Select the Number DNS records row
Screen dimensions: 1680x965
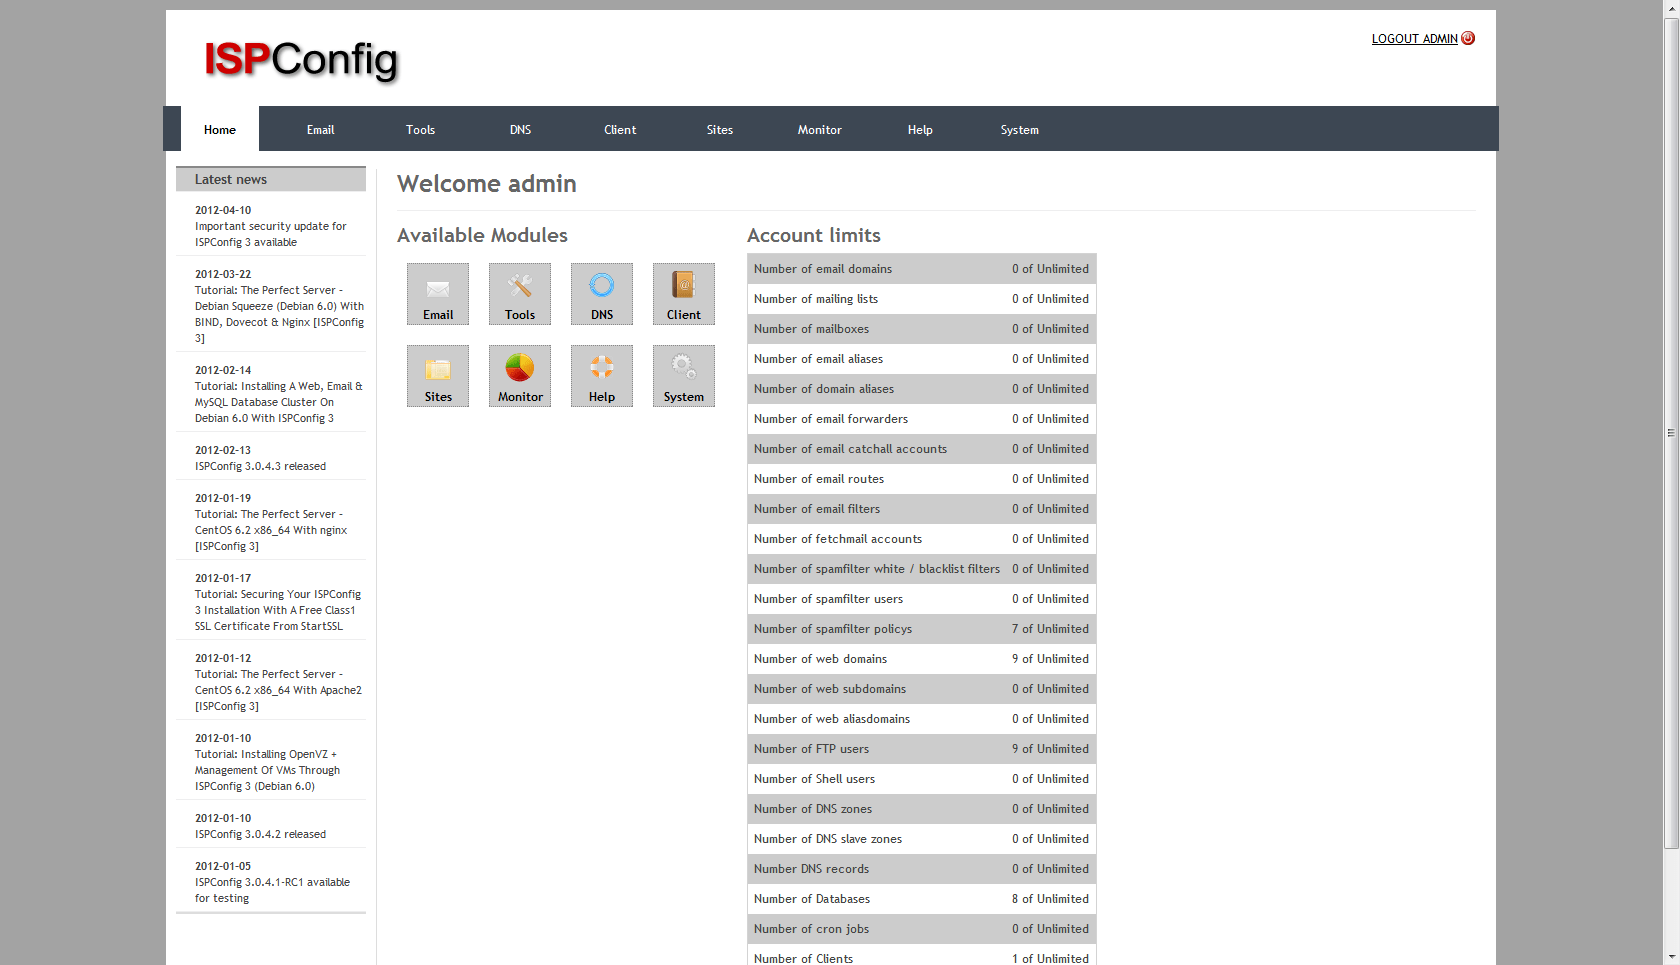click(922, 869)
